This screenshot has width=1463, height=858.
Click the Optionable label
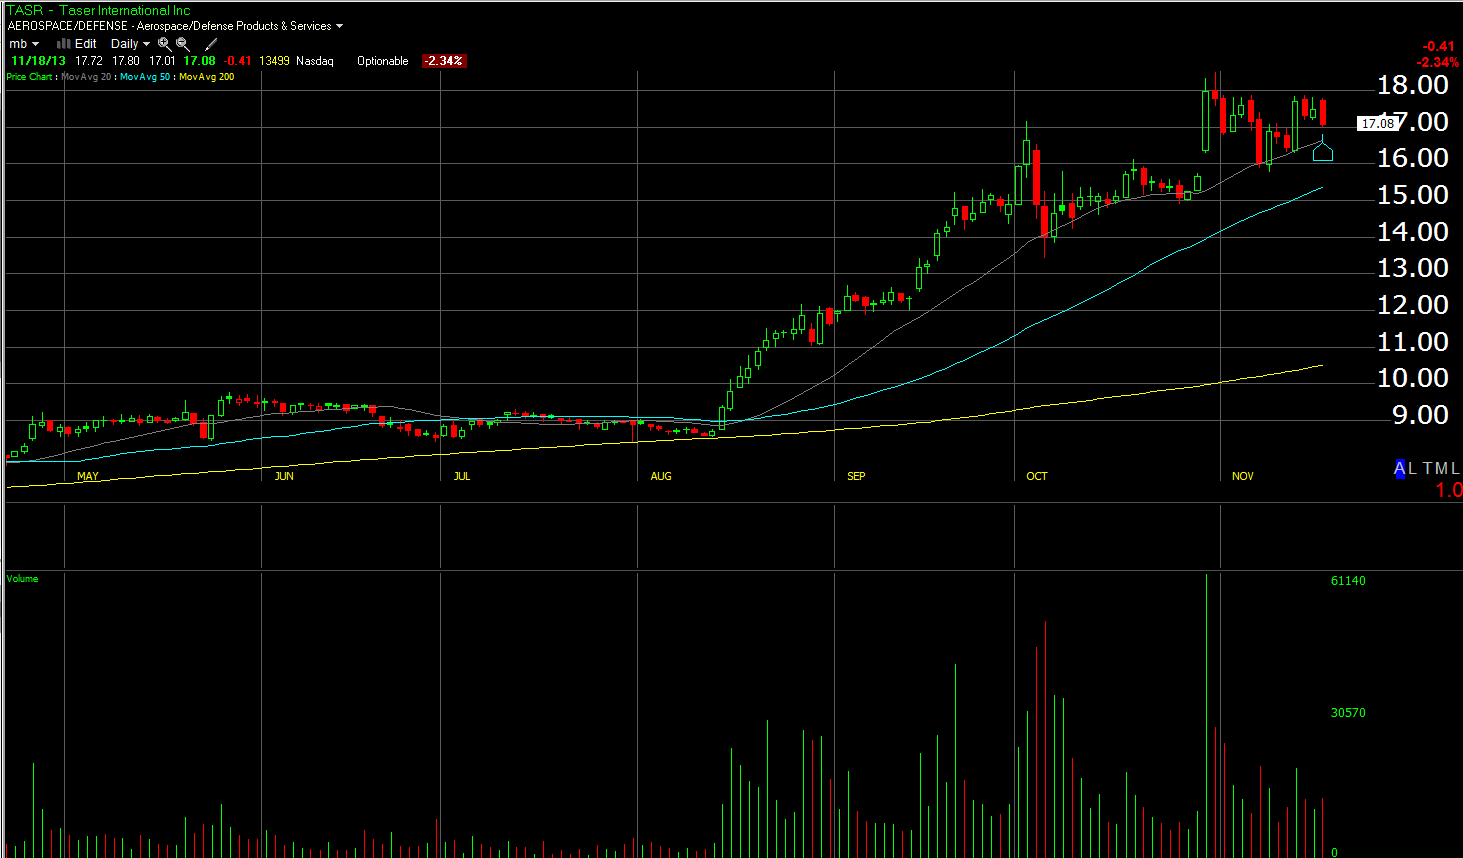383,61
